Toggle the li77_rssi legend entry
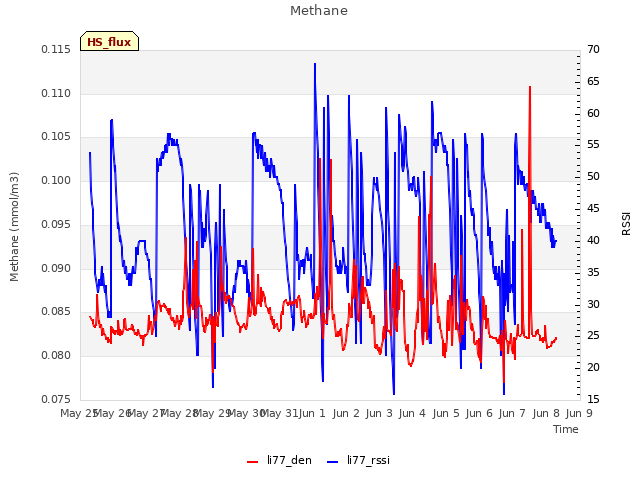The image size is (640, 480). click(358, 460)
